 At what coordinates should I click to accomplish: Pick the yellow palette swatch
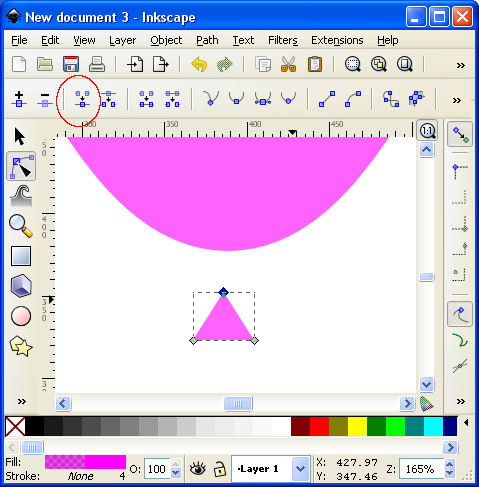coord(357,426)
